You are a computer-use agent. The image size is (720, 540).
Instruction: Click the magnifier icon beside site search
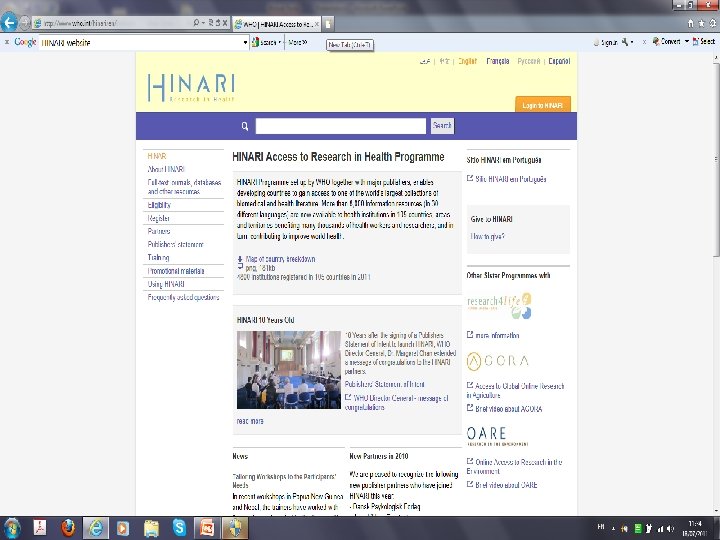245,126
